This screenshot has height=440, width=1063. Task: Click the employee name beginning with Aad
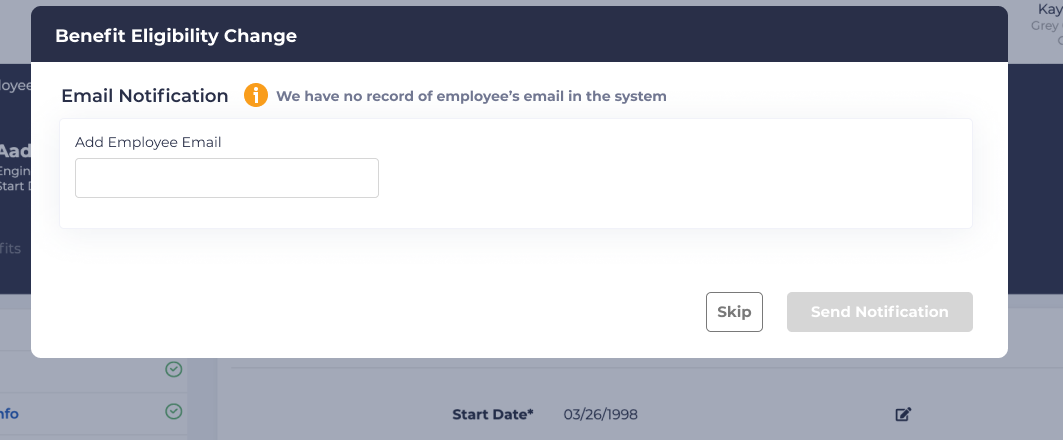14,151
